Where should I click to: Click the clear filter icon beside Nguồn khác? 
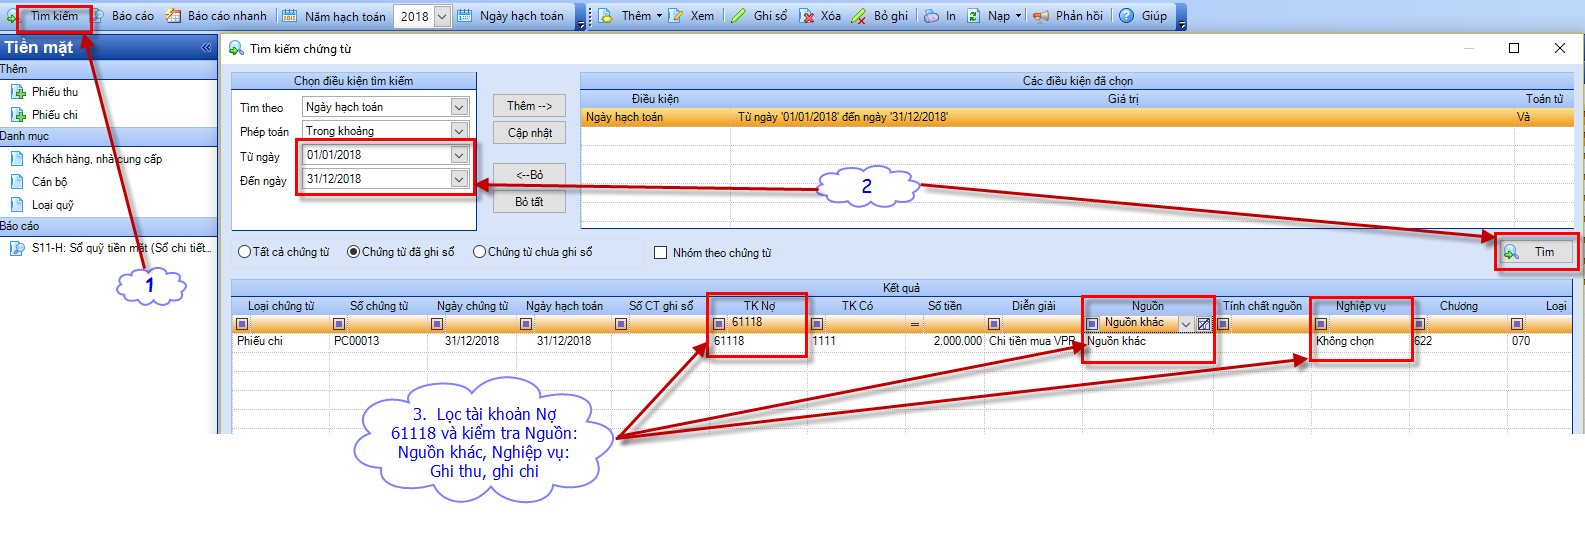[1204, 324]
